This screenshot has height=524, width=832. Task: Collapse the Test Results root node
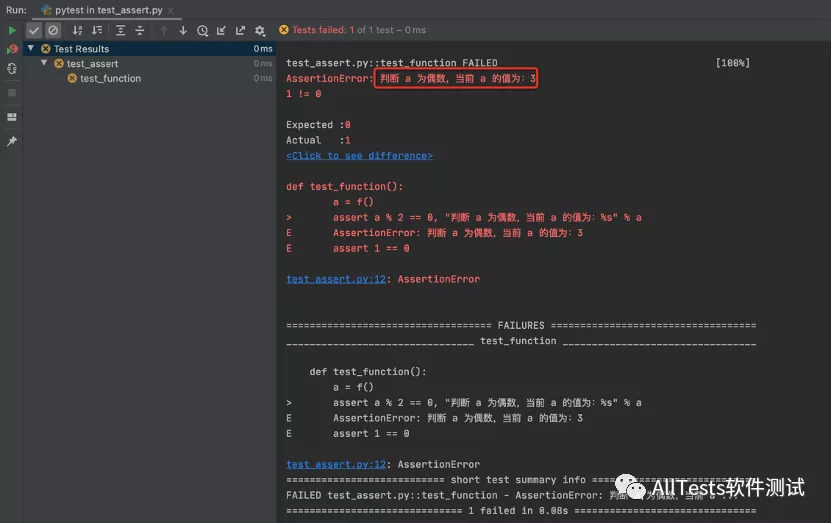click(31, 48)
